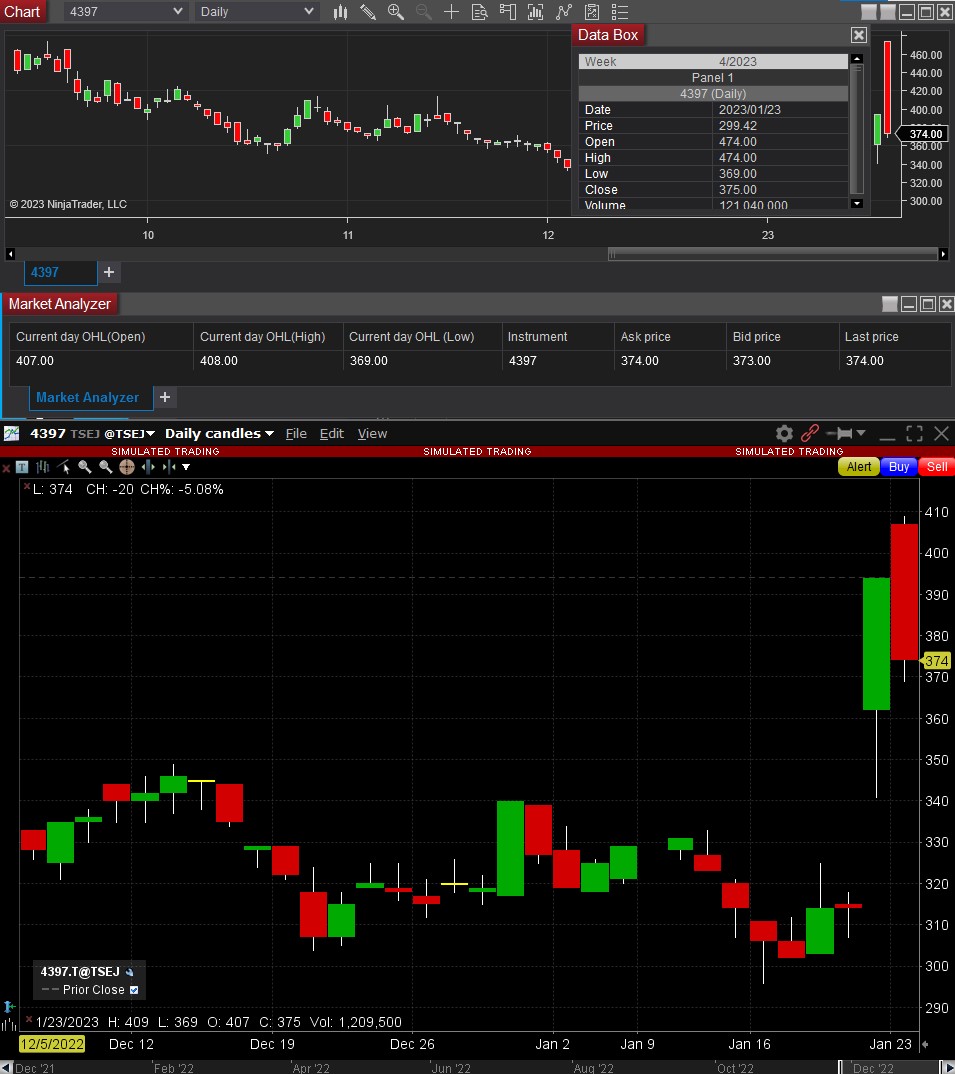Viewport: 955px width, 1074px height.
Task: Select the 4397 chart tab
Action: tap(60, 273)
